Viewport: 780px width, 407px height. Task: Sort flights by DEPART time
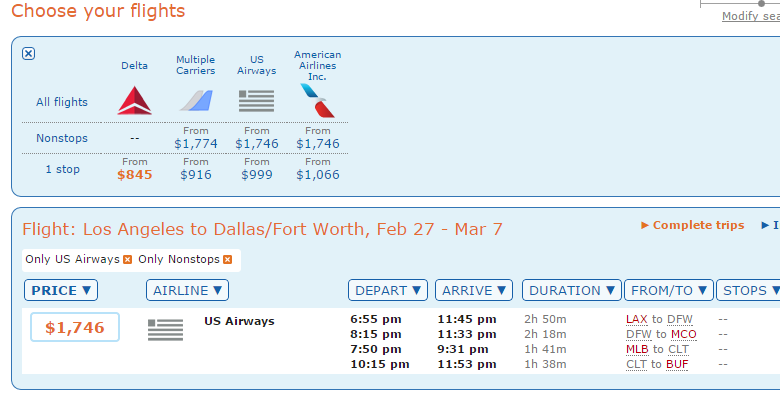pyautogui.click(x=388, y=290)
